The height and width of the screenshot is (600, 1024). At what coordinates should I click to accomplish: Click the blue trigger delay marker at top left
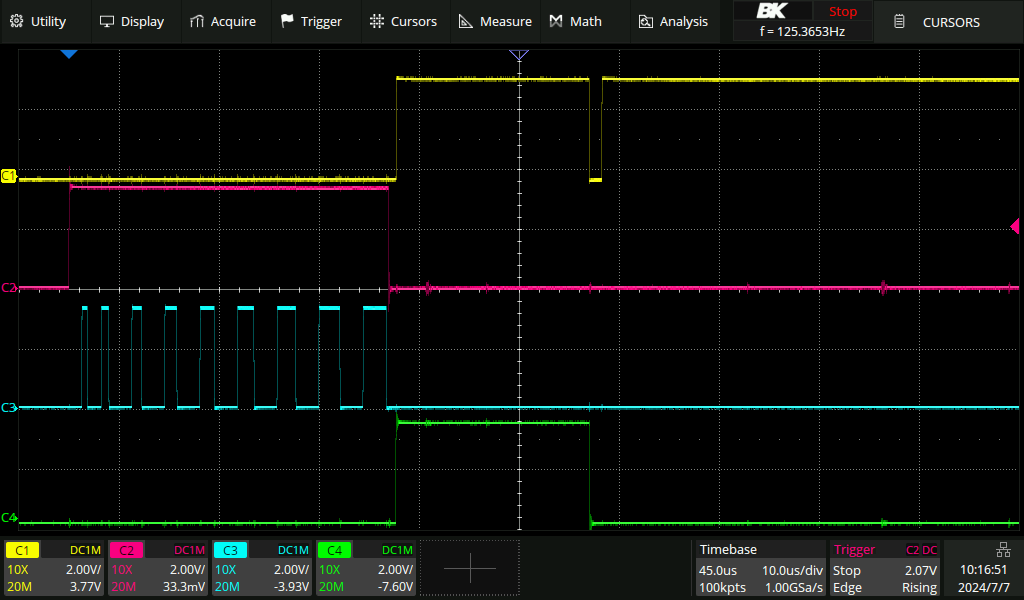pyautogui.click(x=69, y=54)
